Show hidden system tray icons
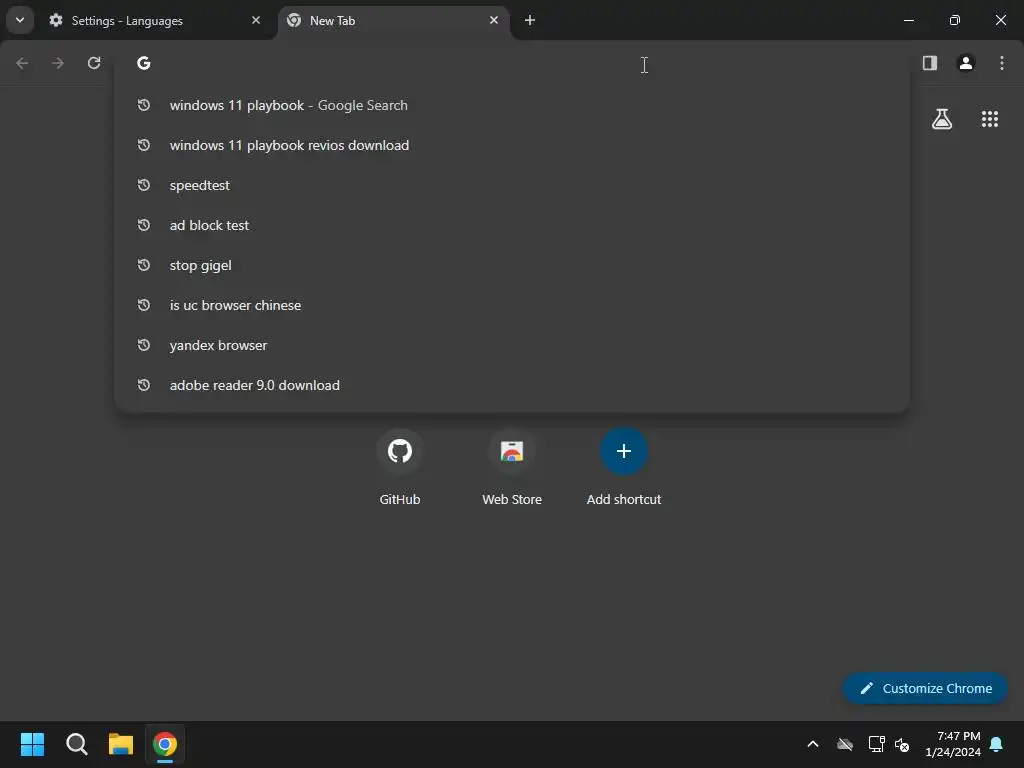Viewport: 1024px width, 768px height. click(813, 744)
